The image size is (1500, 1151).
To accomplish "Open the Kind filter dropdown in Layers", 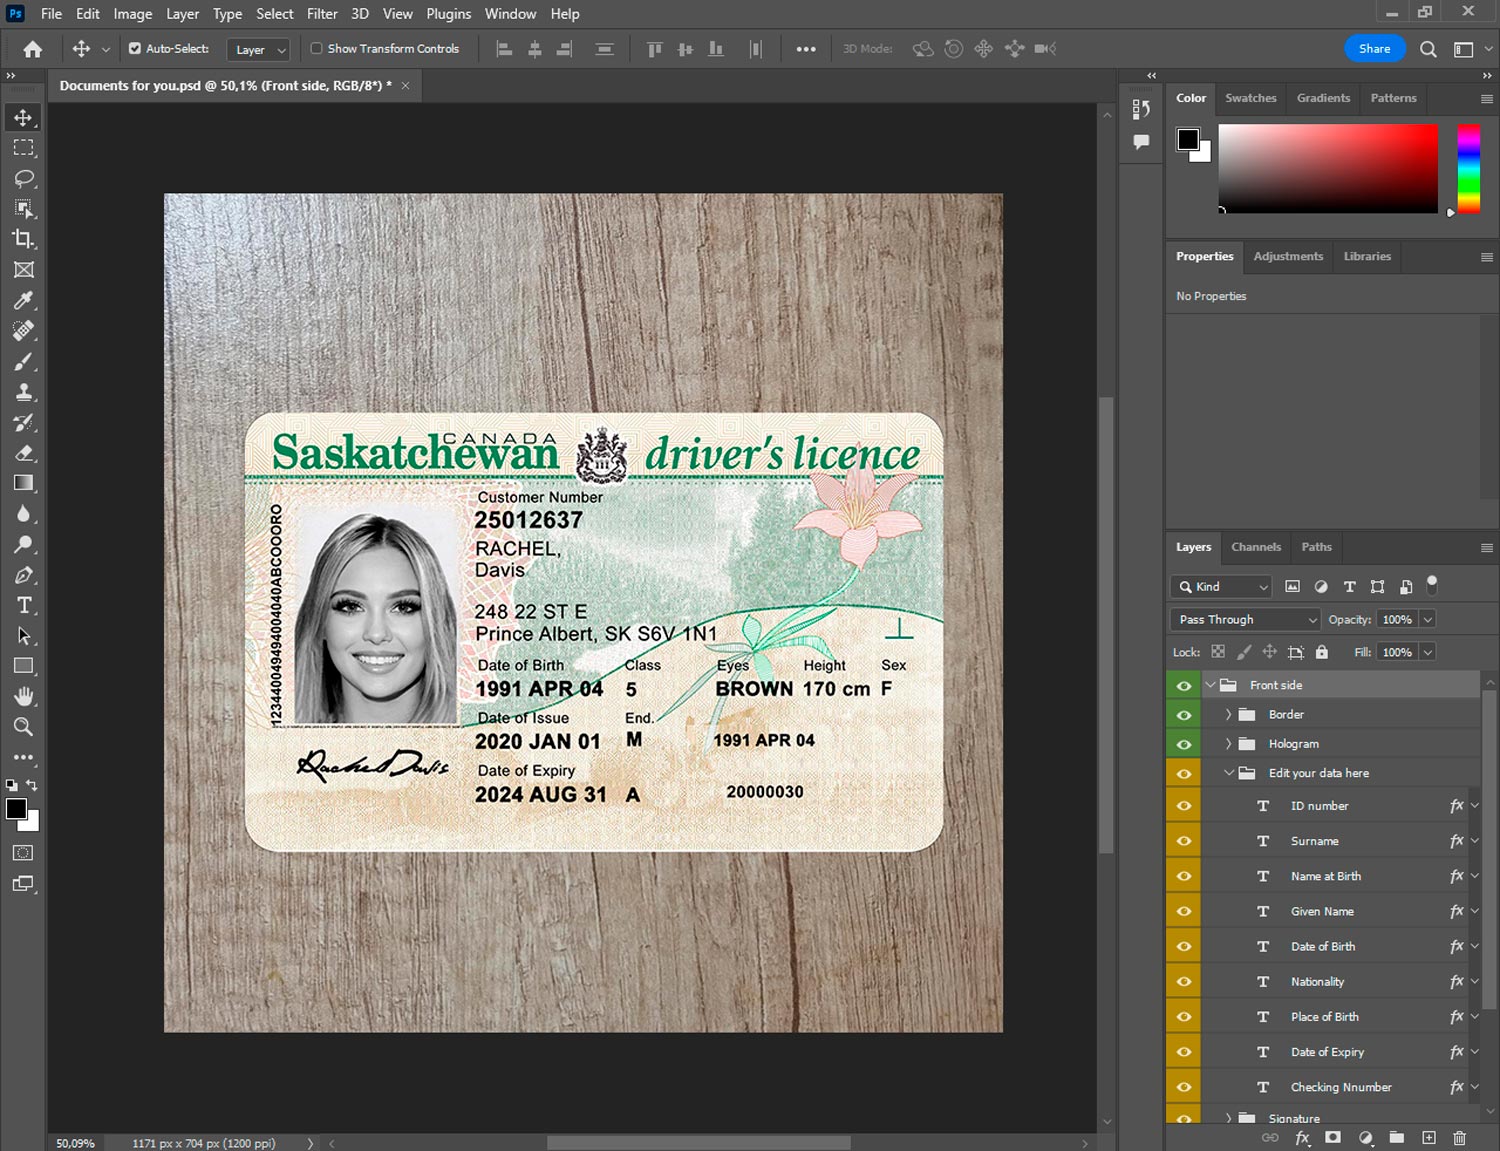I will pyautogui.click(x=1222, y=587).
